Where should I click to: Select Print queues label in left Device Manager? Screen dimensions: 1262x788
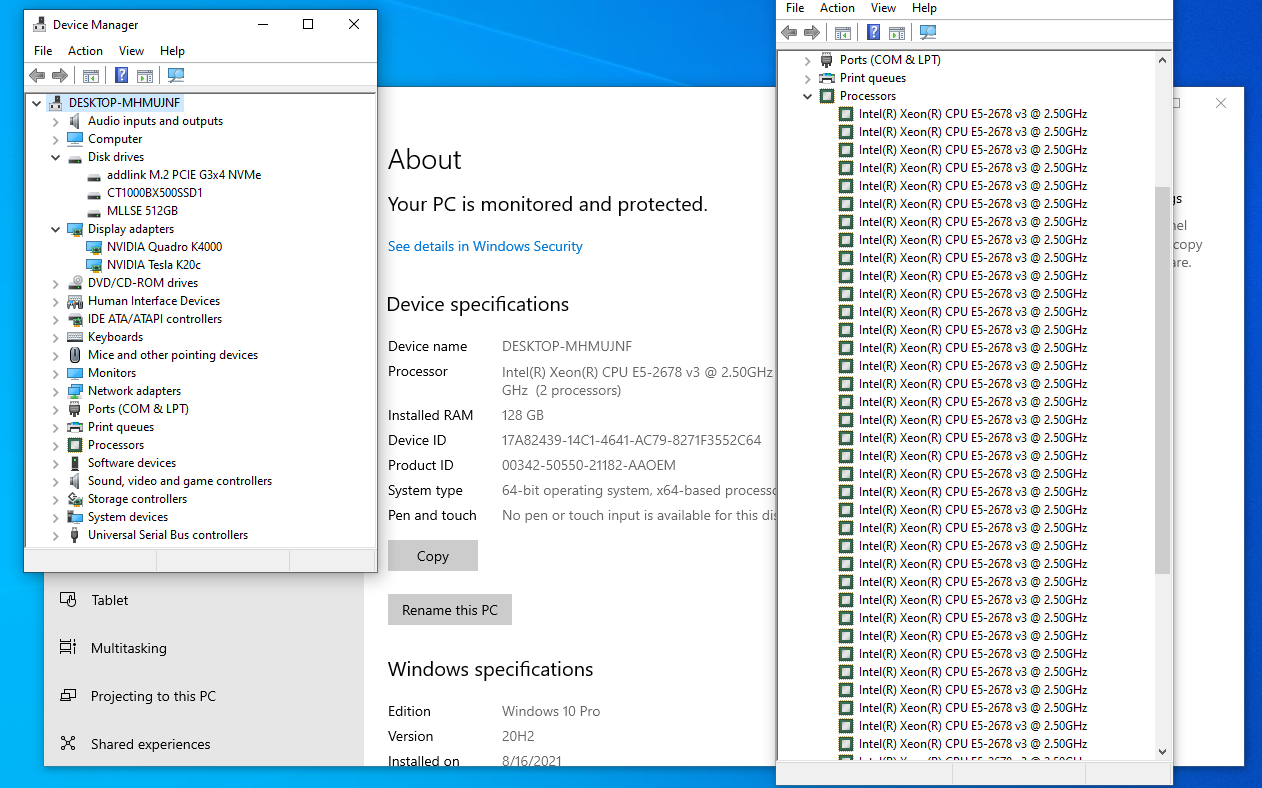(121, 427)
